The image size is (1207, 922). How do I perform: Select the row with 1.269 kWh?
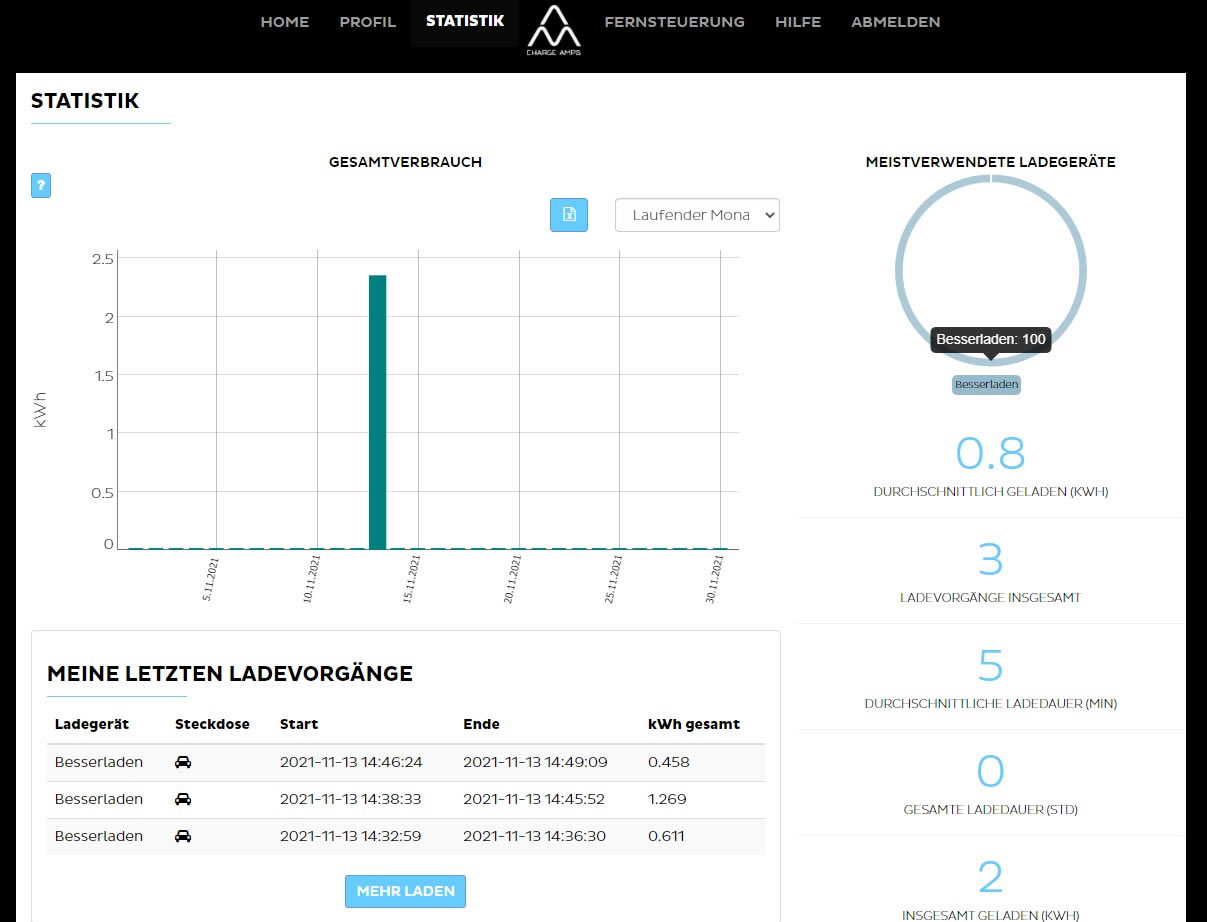(x=405, y=799)
